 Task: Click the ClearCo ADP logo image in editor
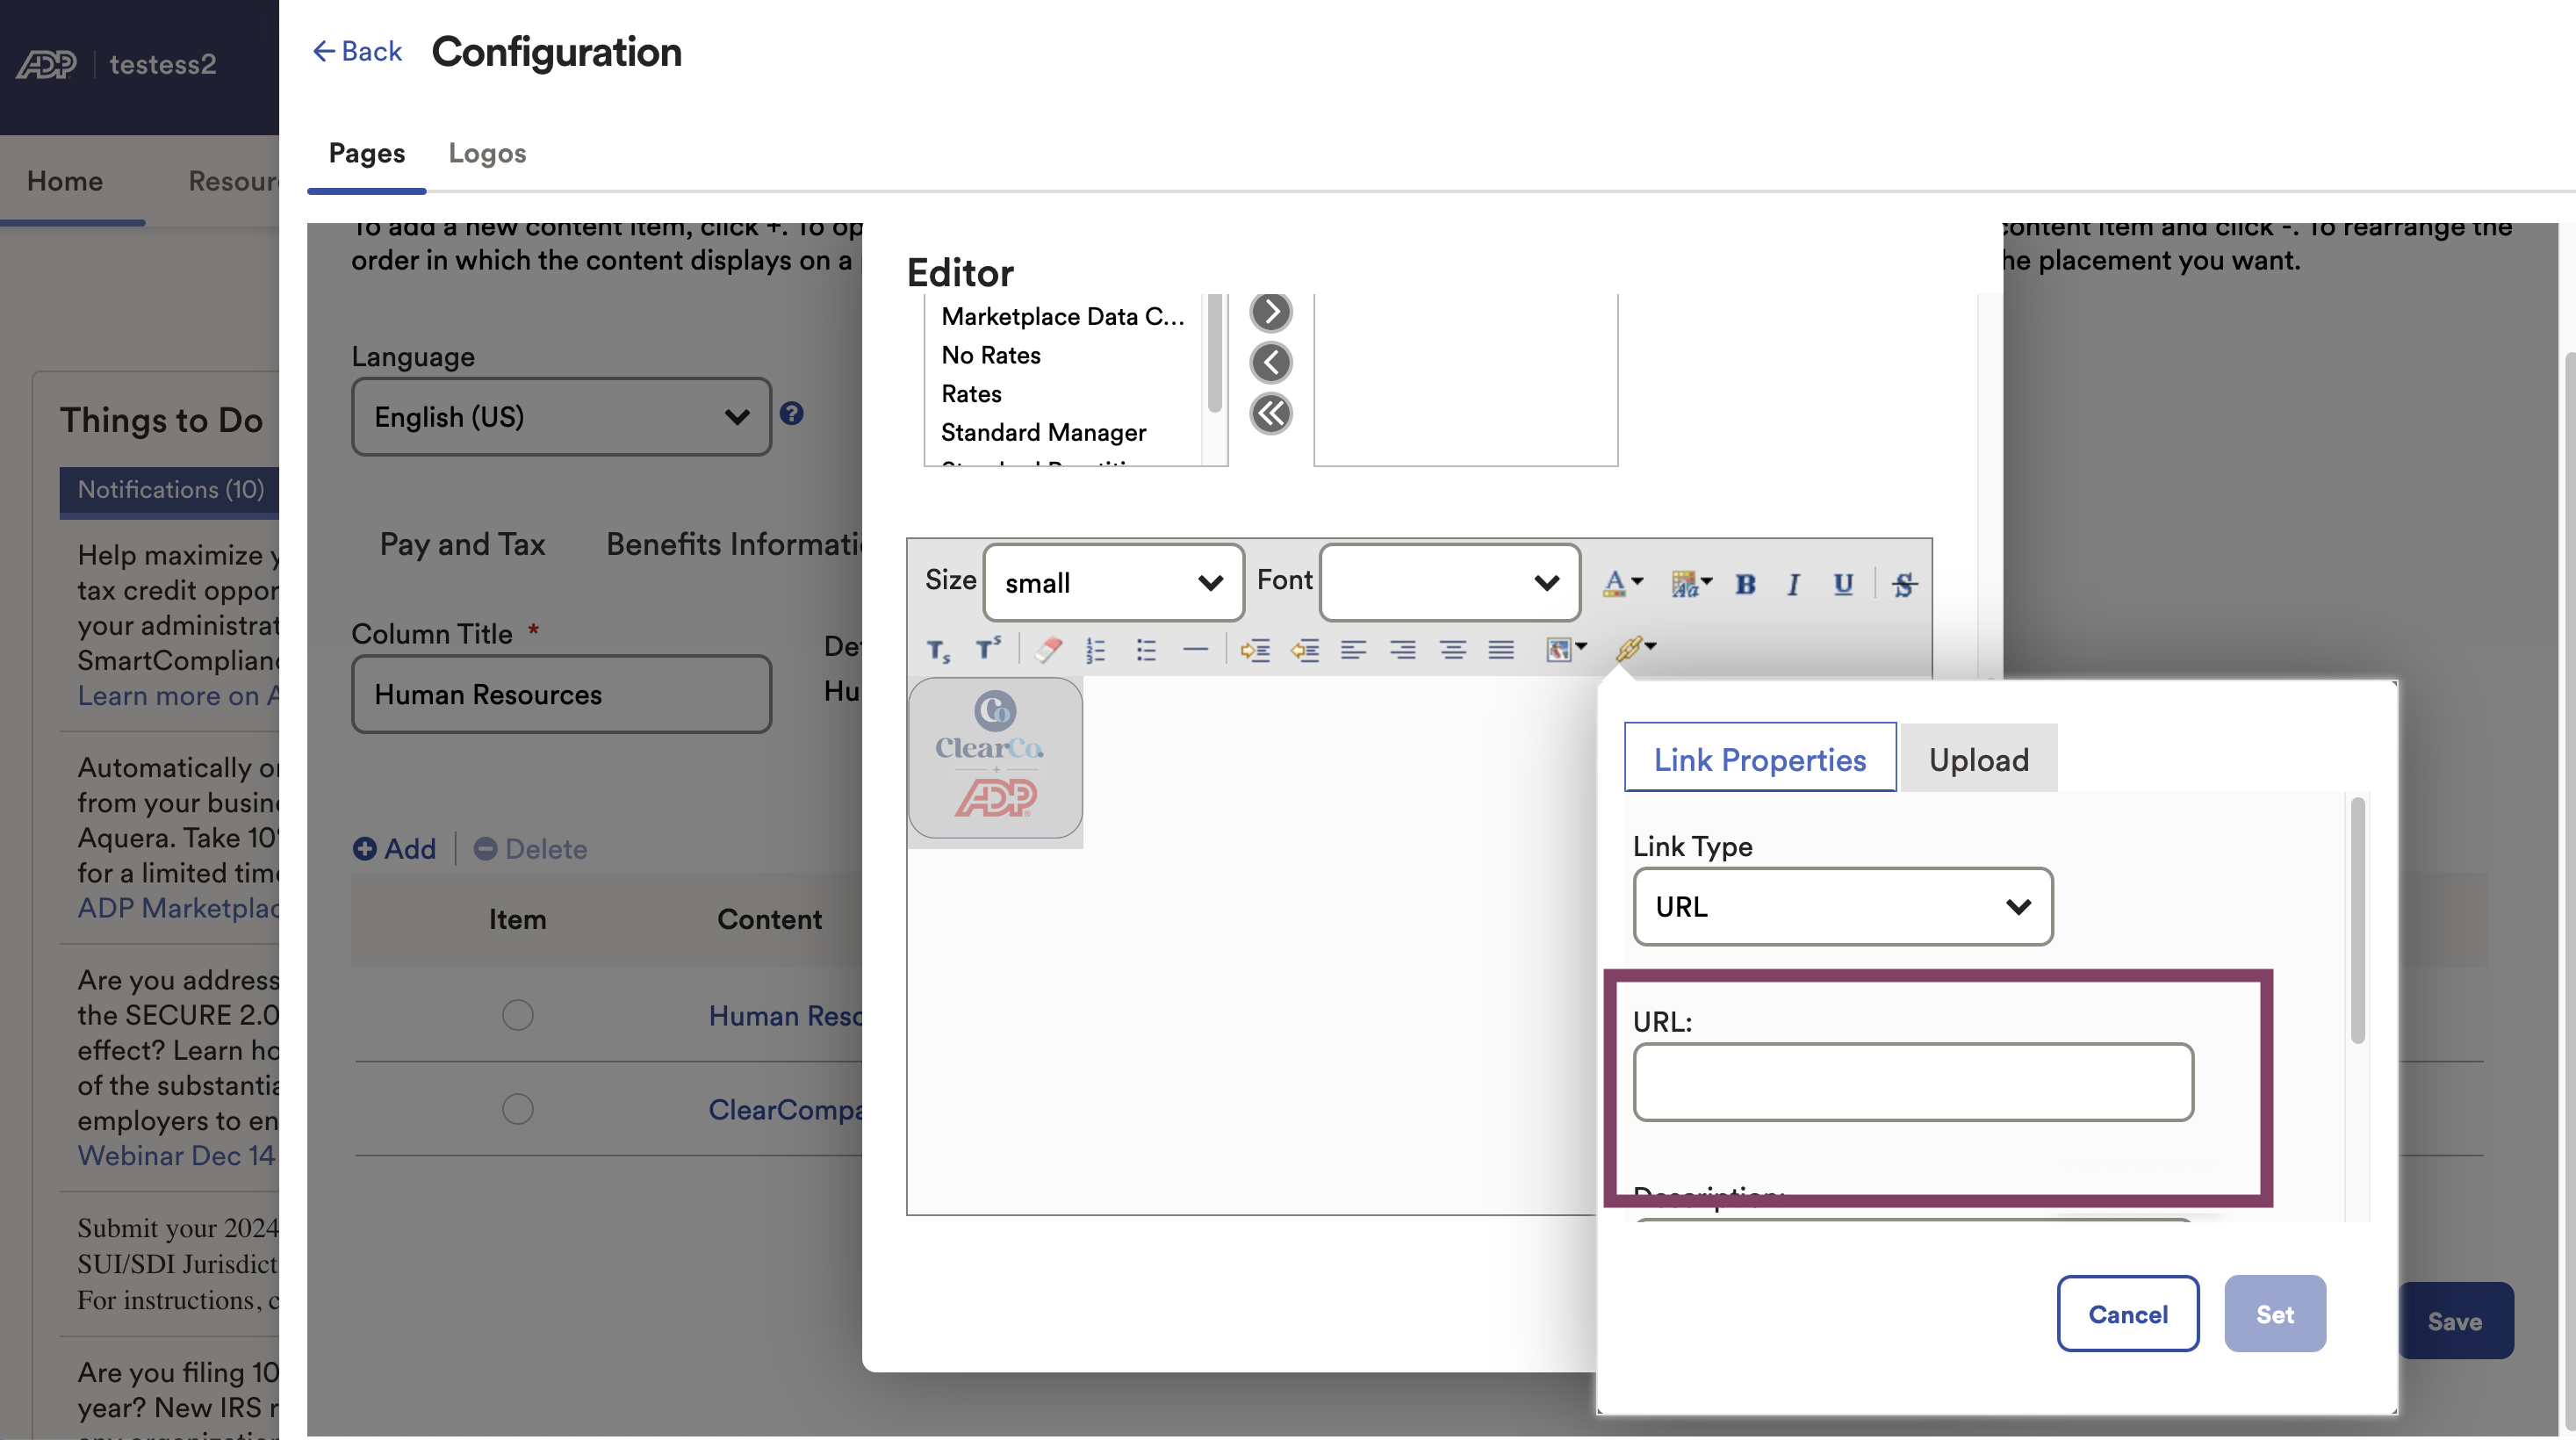tap(995, 757)
